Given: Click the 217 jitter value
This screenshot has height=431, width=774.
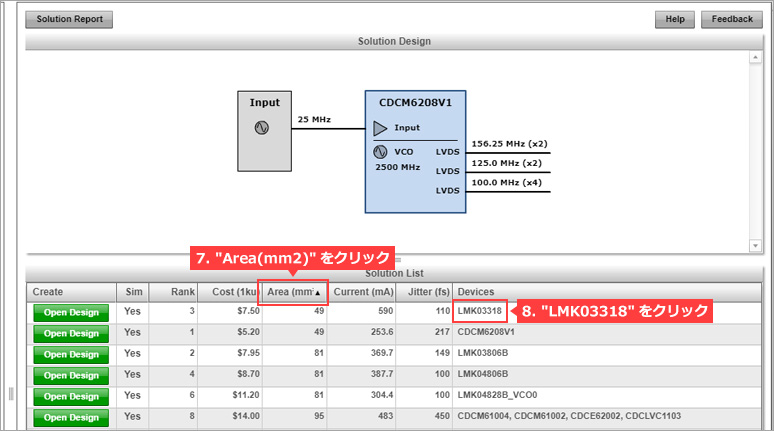Looking at the screenshot, I should 442,332.
